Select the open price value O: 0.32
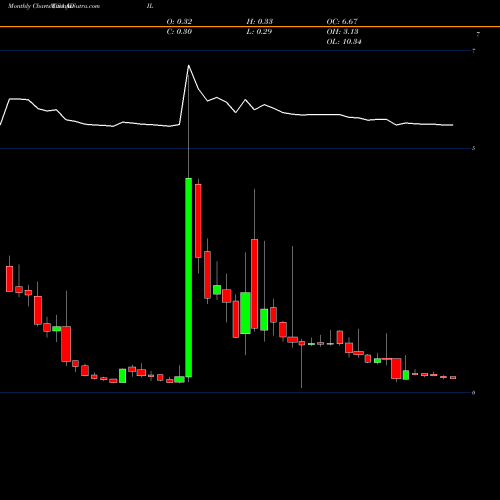The image size is (500, 500). (x=179, y=22)
